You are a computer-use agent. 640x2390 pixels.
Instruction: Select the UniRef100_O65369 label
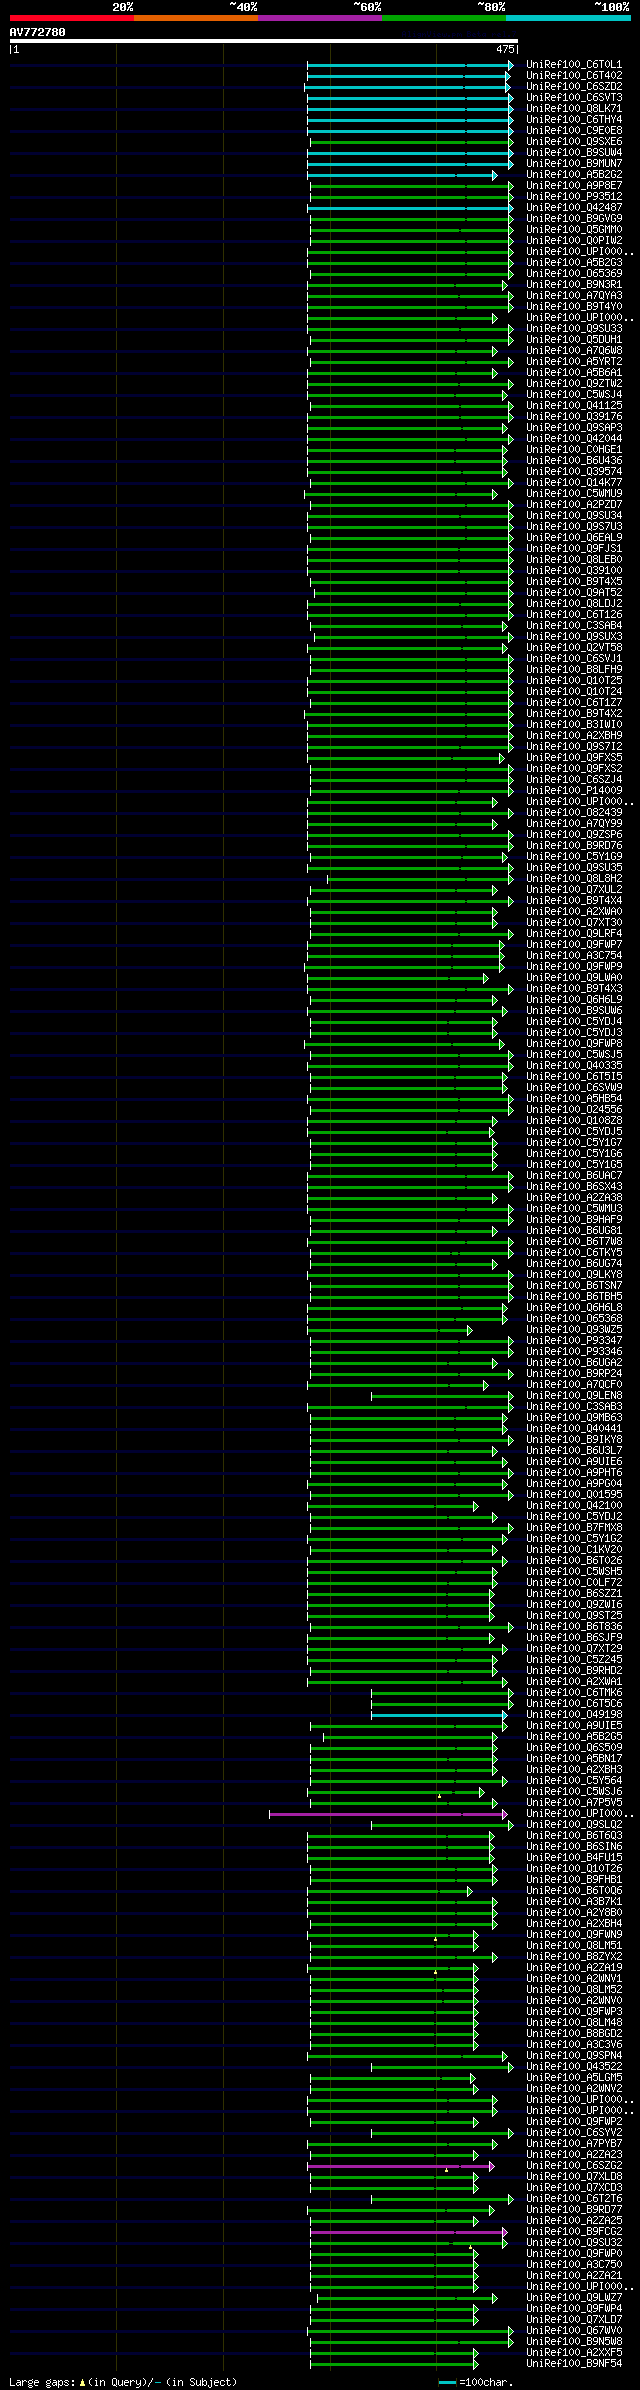point(574,273)
